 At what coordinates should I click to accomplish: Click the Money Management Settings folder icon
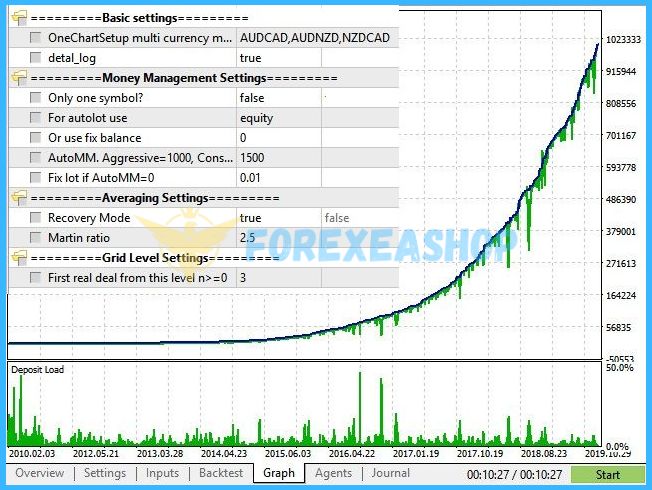19,78
